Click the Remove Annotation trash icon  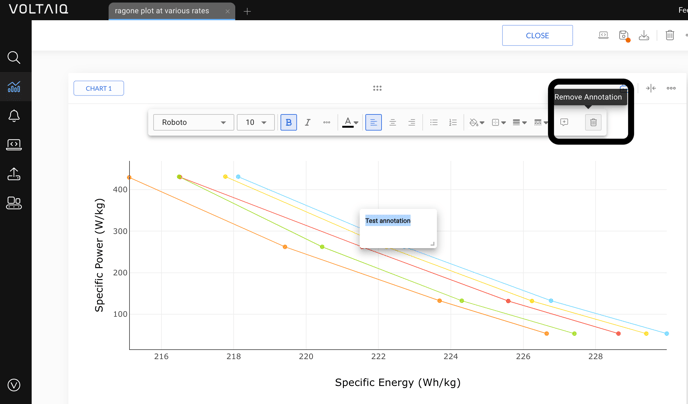click(593, 123)
